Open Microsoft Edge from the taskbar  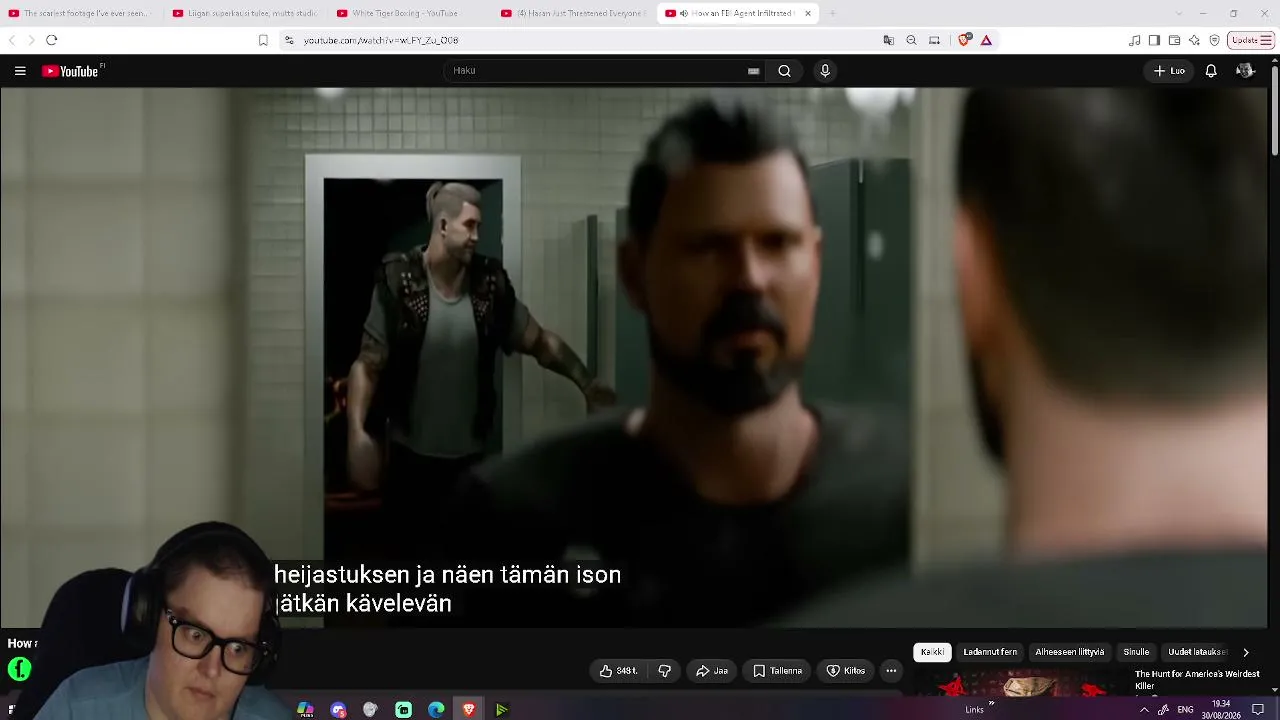[x=436, y=710]
